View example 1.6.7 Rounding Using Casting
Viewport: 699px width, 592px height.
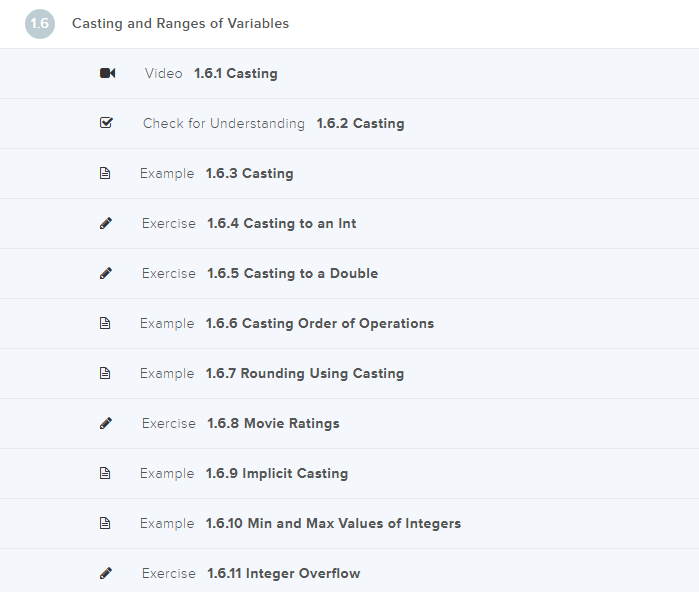pos(304,373)
